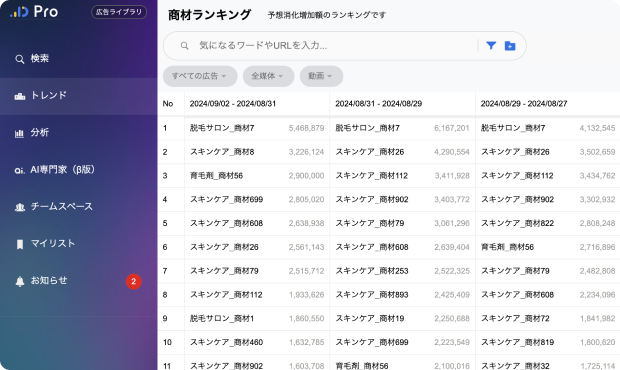Select スキンケア_商材32 in rank 11
Viewport: 620px width, 370px height.
[x=515, y=366]
